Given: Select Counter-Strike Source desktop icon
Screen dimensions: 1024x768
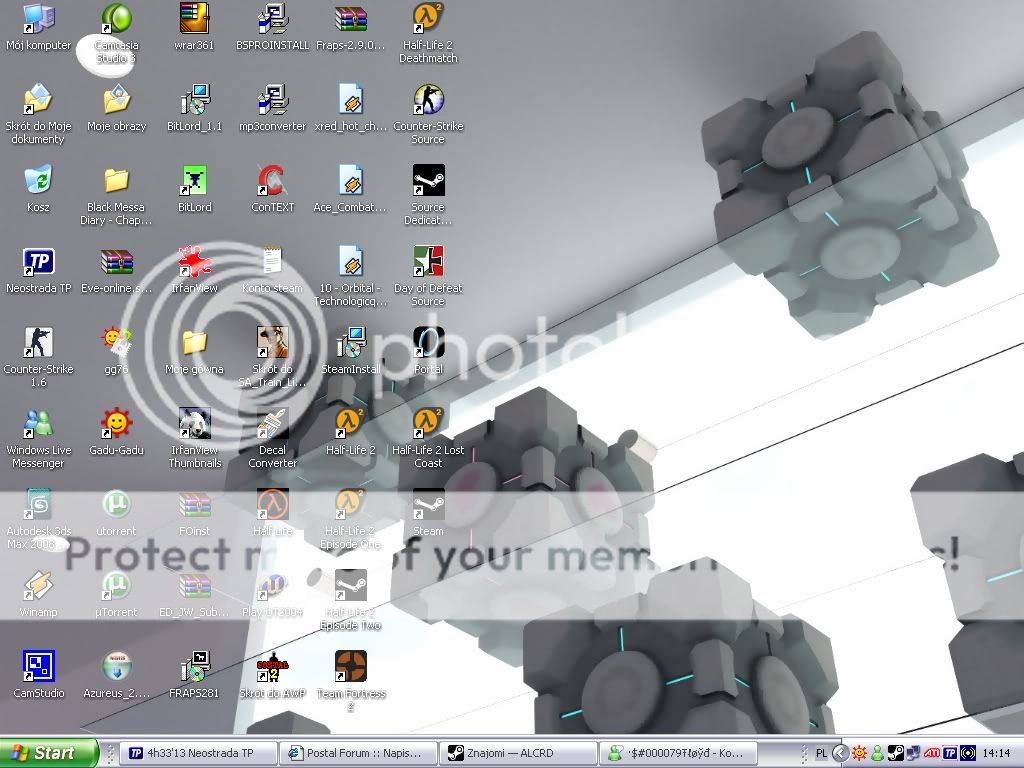Looking at the screenshot, I should tap(428, 101).
